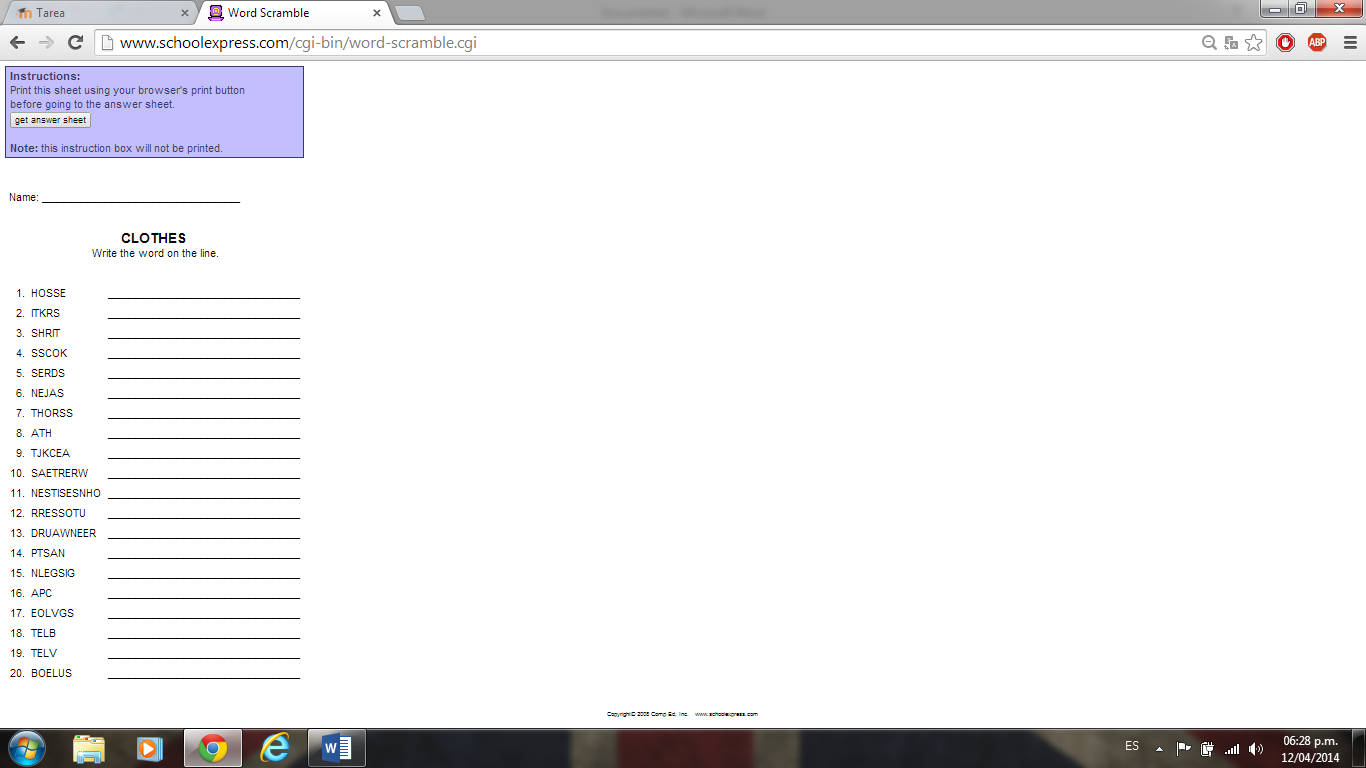This screenshot has height=768, width=1366.
Task: Open the taskbar clock and date
Action: pos(1310,749)
